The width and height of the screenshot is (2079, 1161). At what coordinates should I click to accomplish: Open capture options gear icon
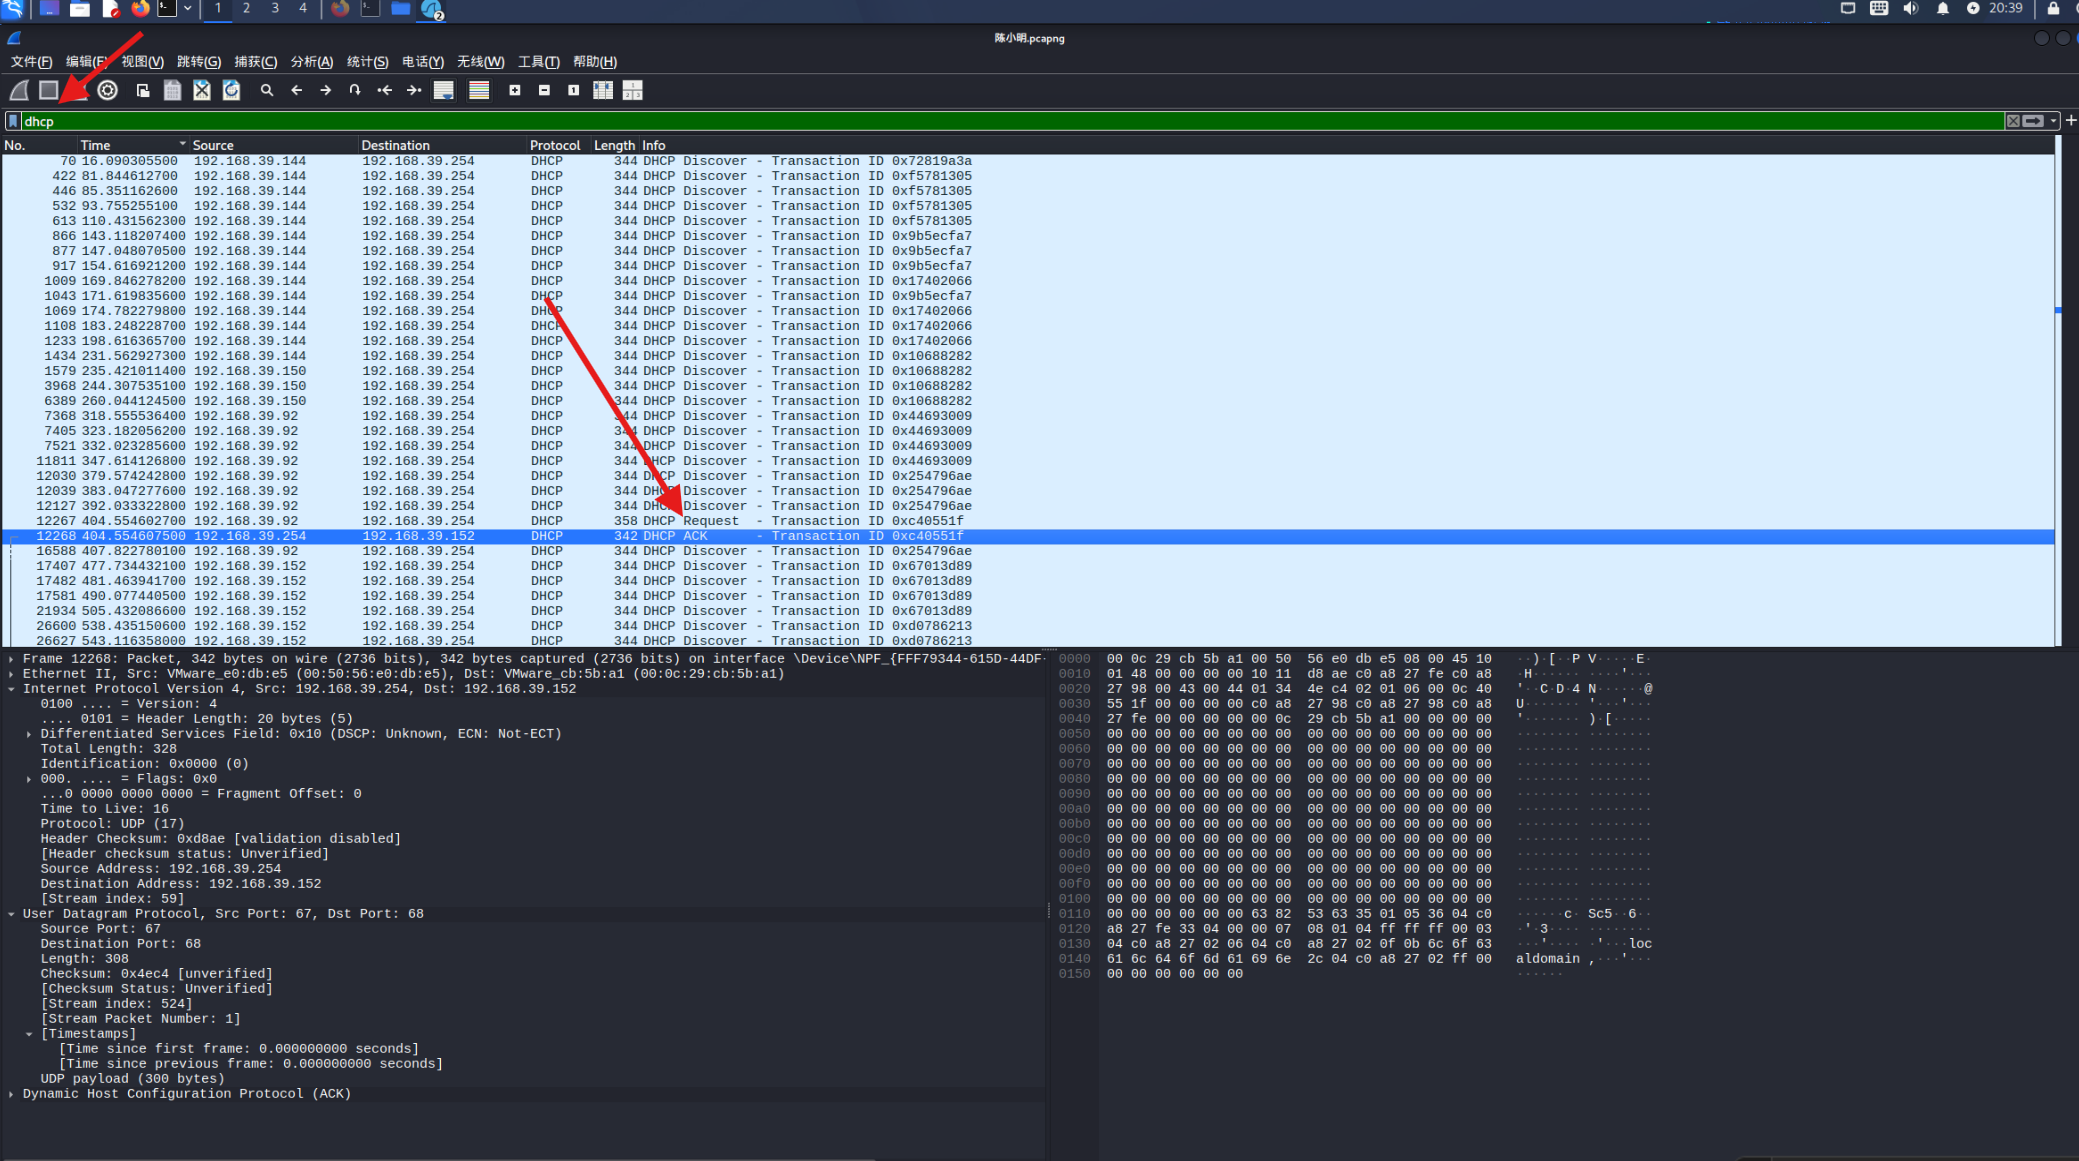108,90
